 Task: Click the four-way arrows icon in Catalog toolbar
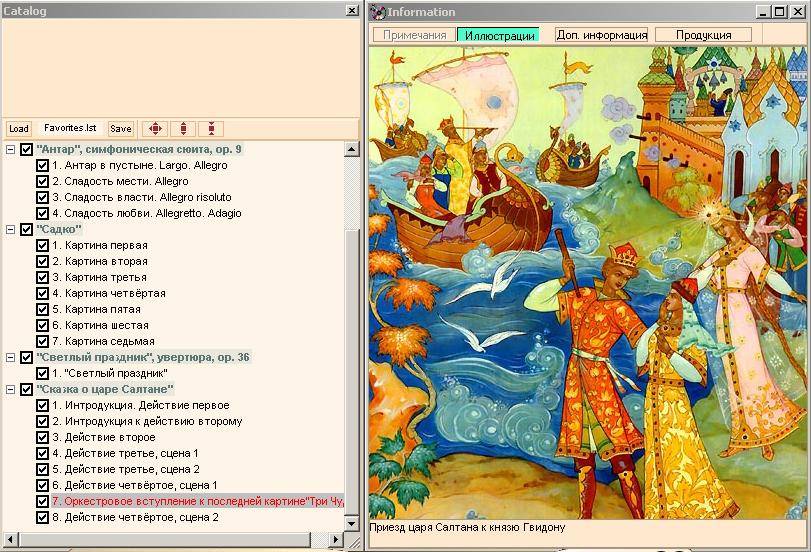pyautogui.click(x=155, y=128)
